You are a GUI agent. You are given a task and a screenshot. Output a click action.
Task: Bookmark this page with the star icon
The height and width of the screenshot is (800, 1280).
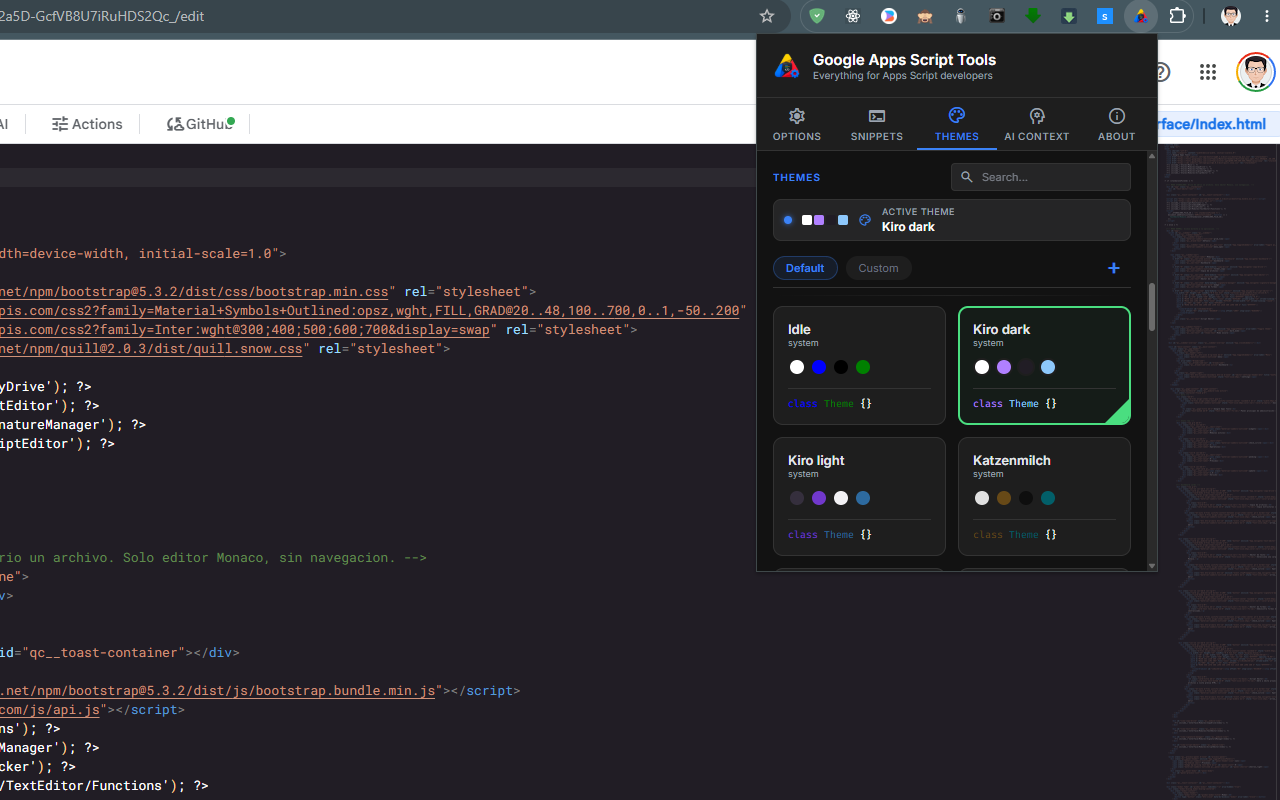[767, 16]
